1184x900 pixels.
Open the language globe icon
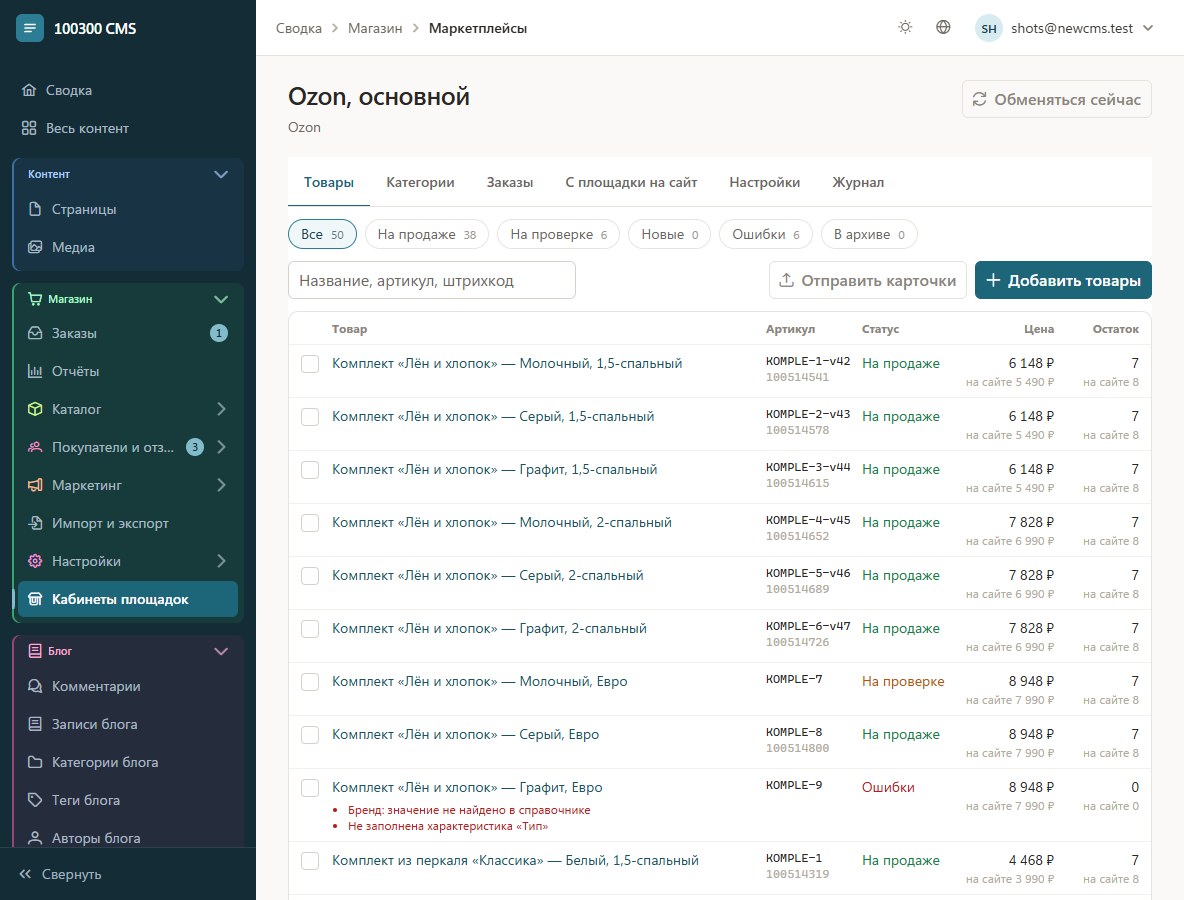(x=943, y=28)
